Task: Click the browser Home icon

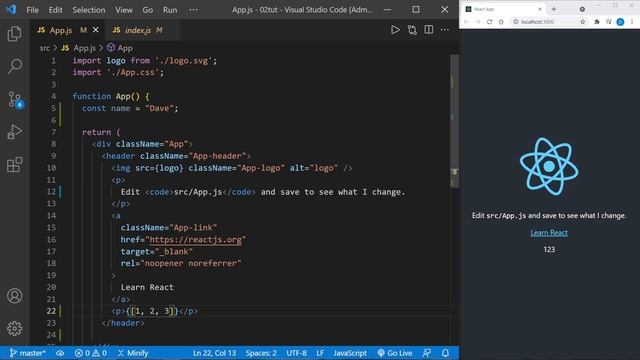Action: tap(501, 22)
